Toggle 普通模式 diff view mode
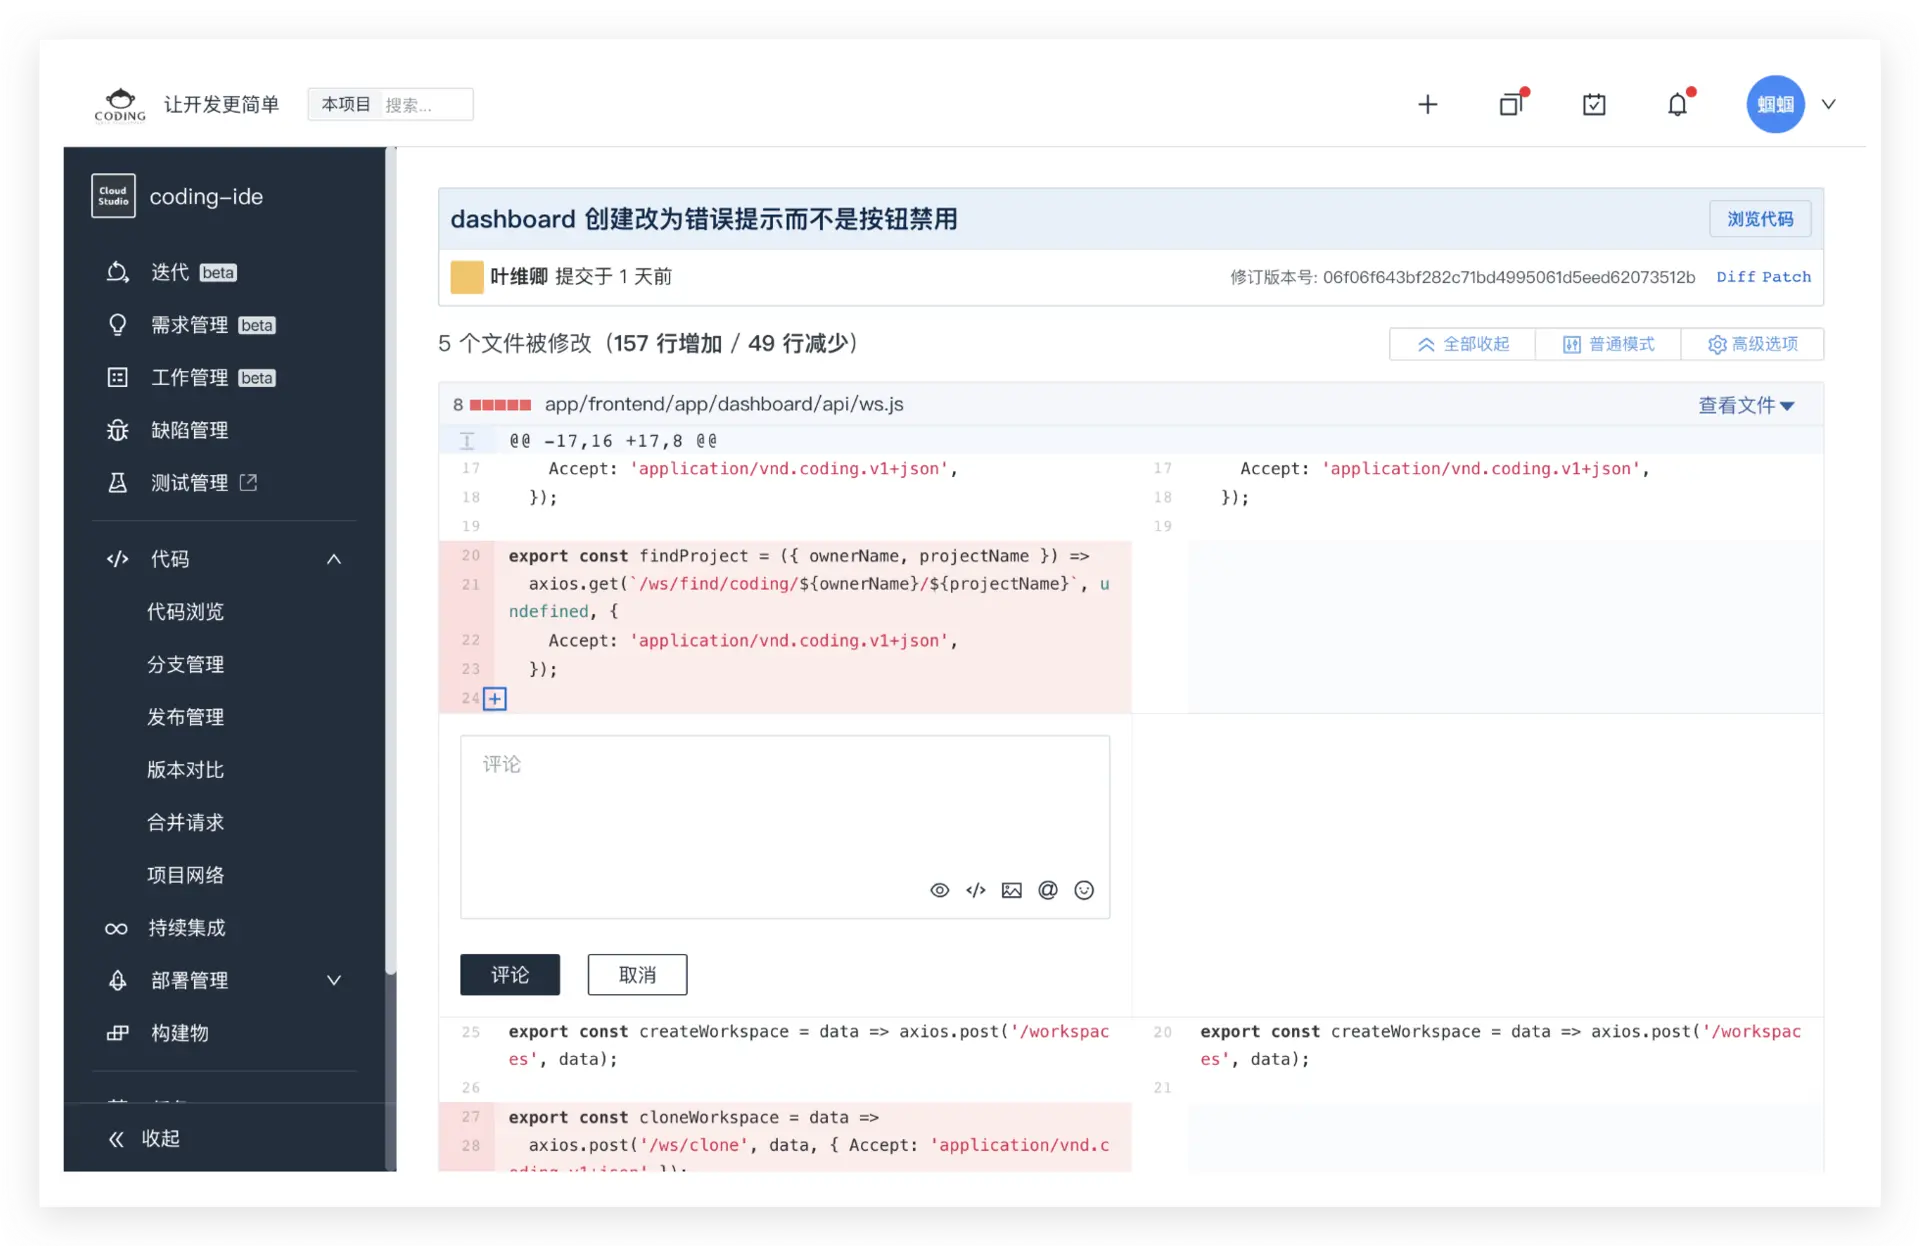 (1608, 344)
